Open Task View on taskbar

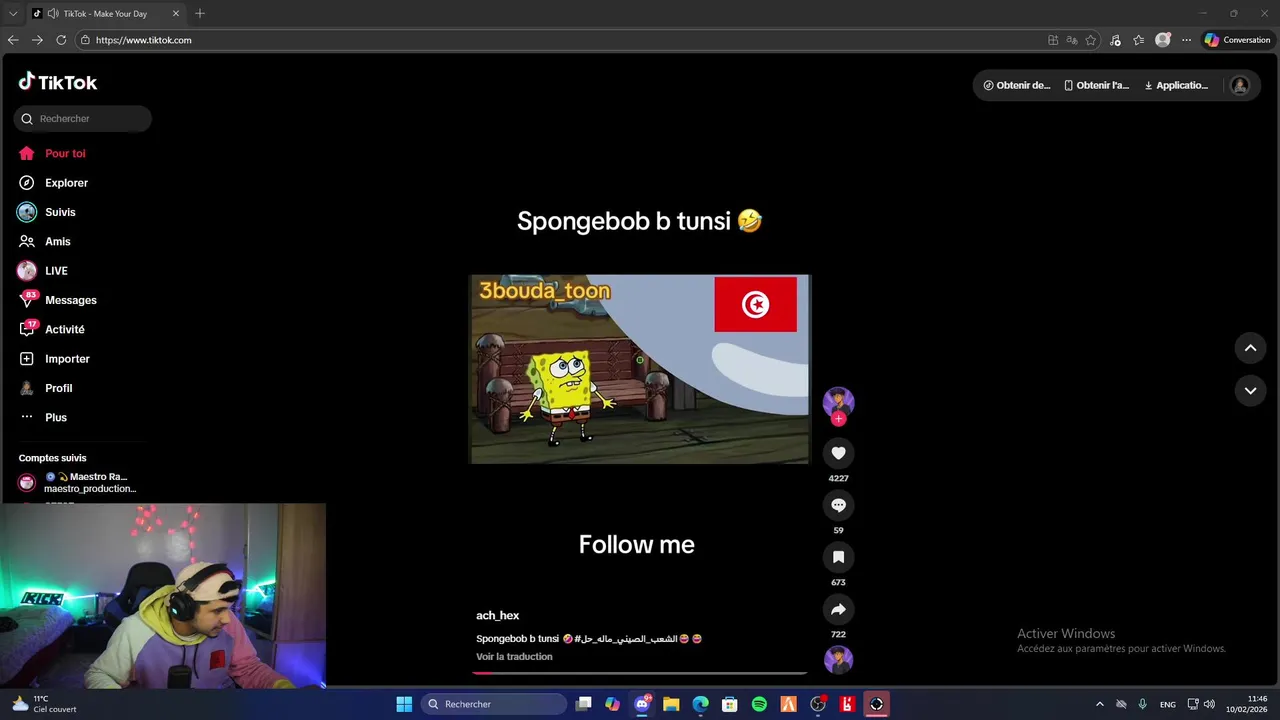coord(583,704)
